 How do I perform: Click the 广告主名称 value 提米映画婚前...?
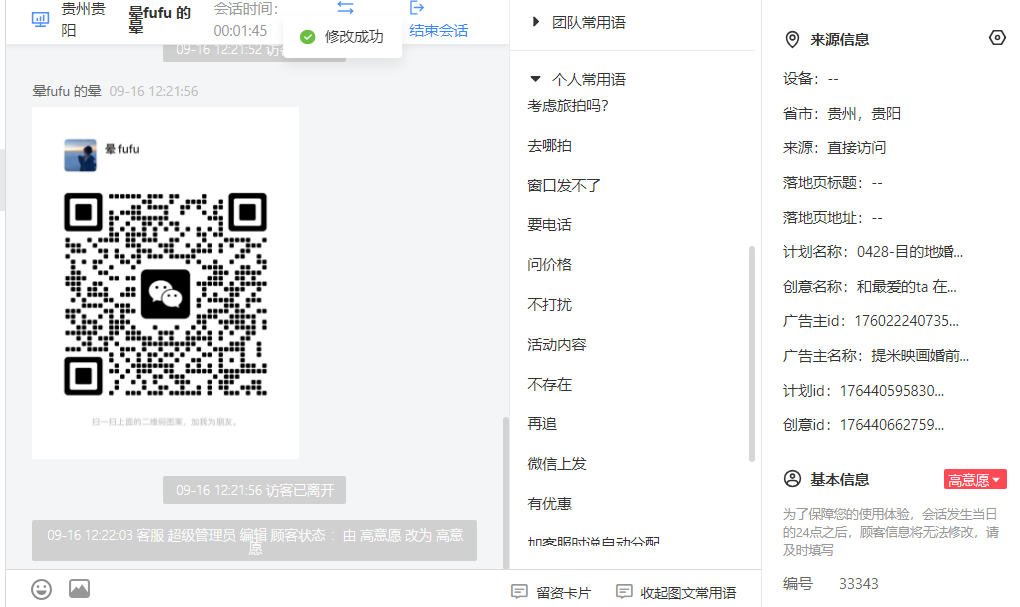[919, 356]
